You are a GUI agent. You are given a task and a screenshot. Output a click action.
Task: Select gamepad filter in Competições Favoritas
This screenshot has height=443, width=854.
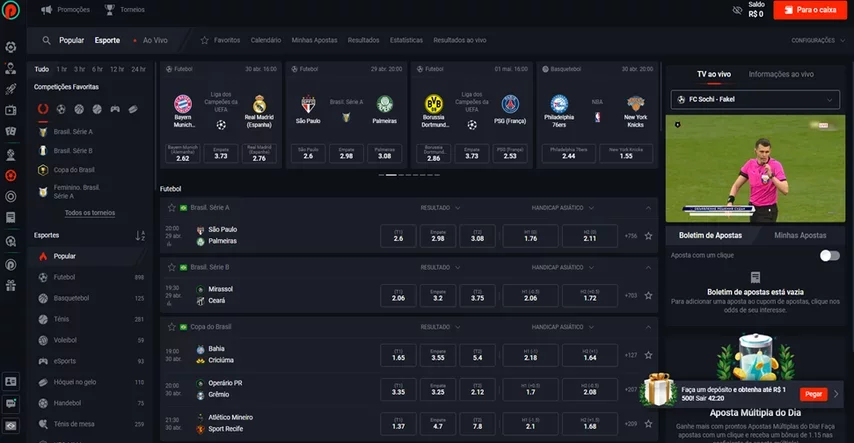coord(115,109)
